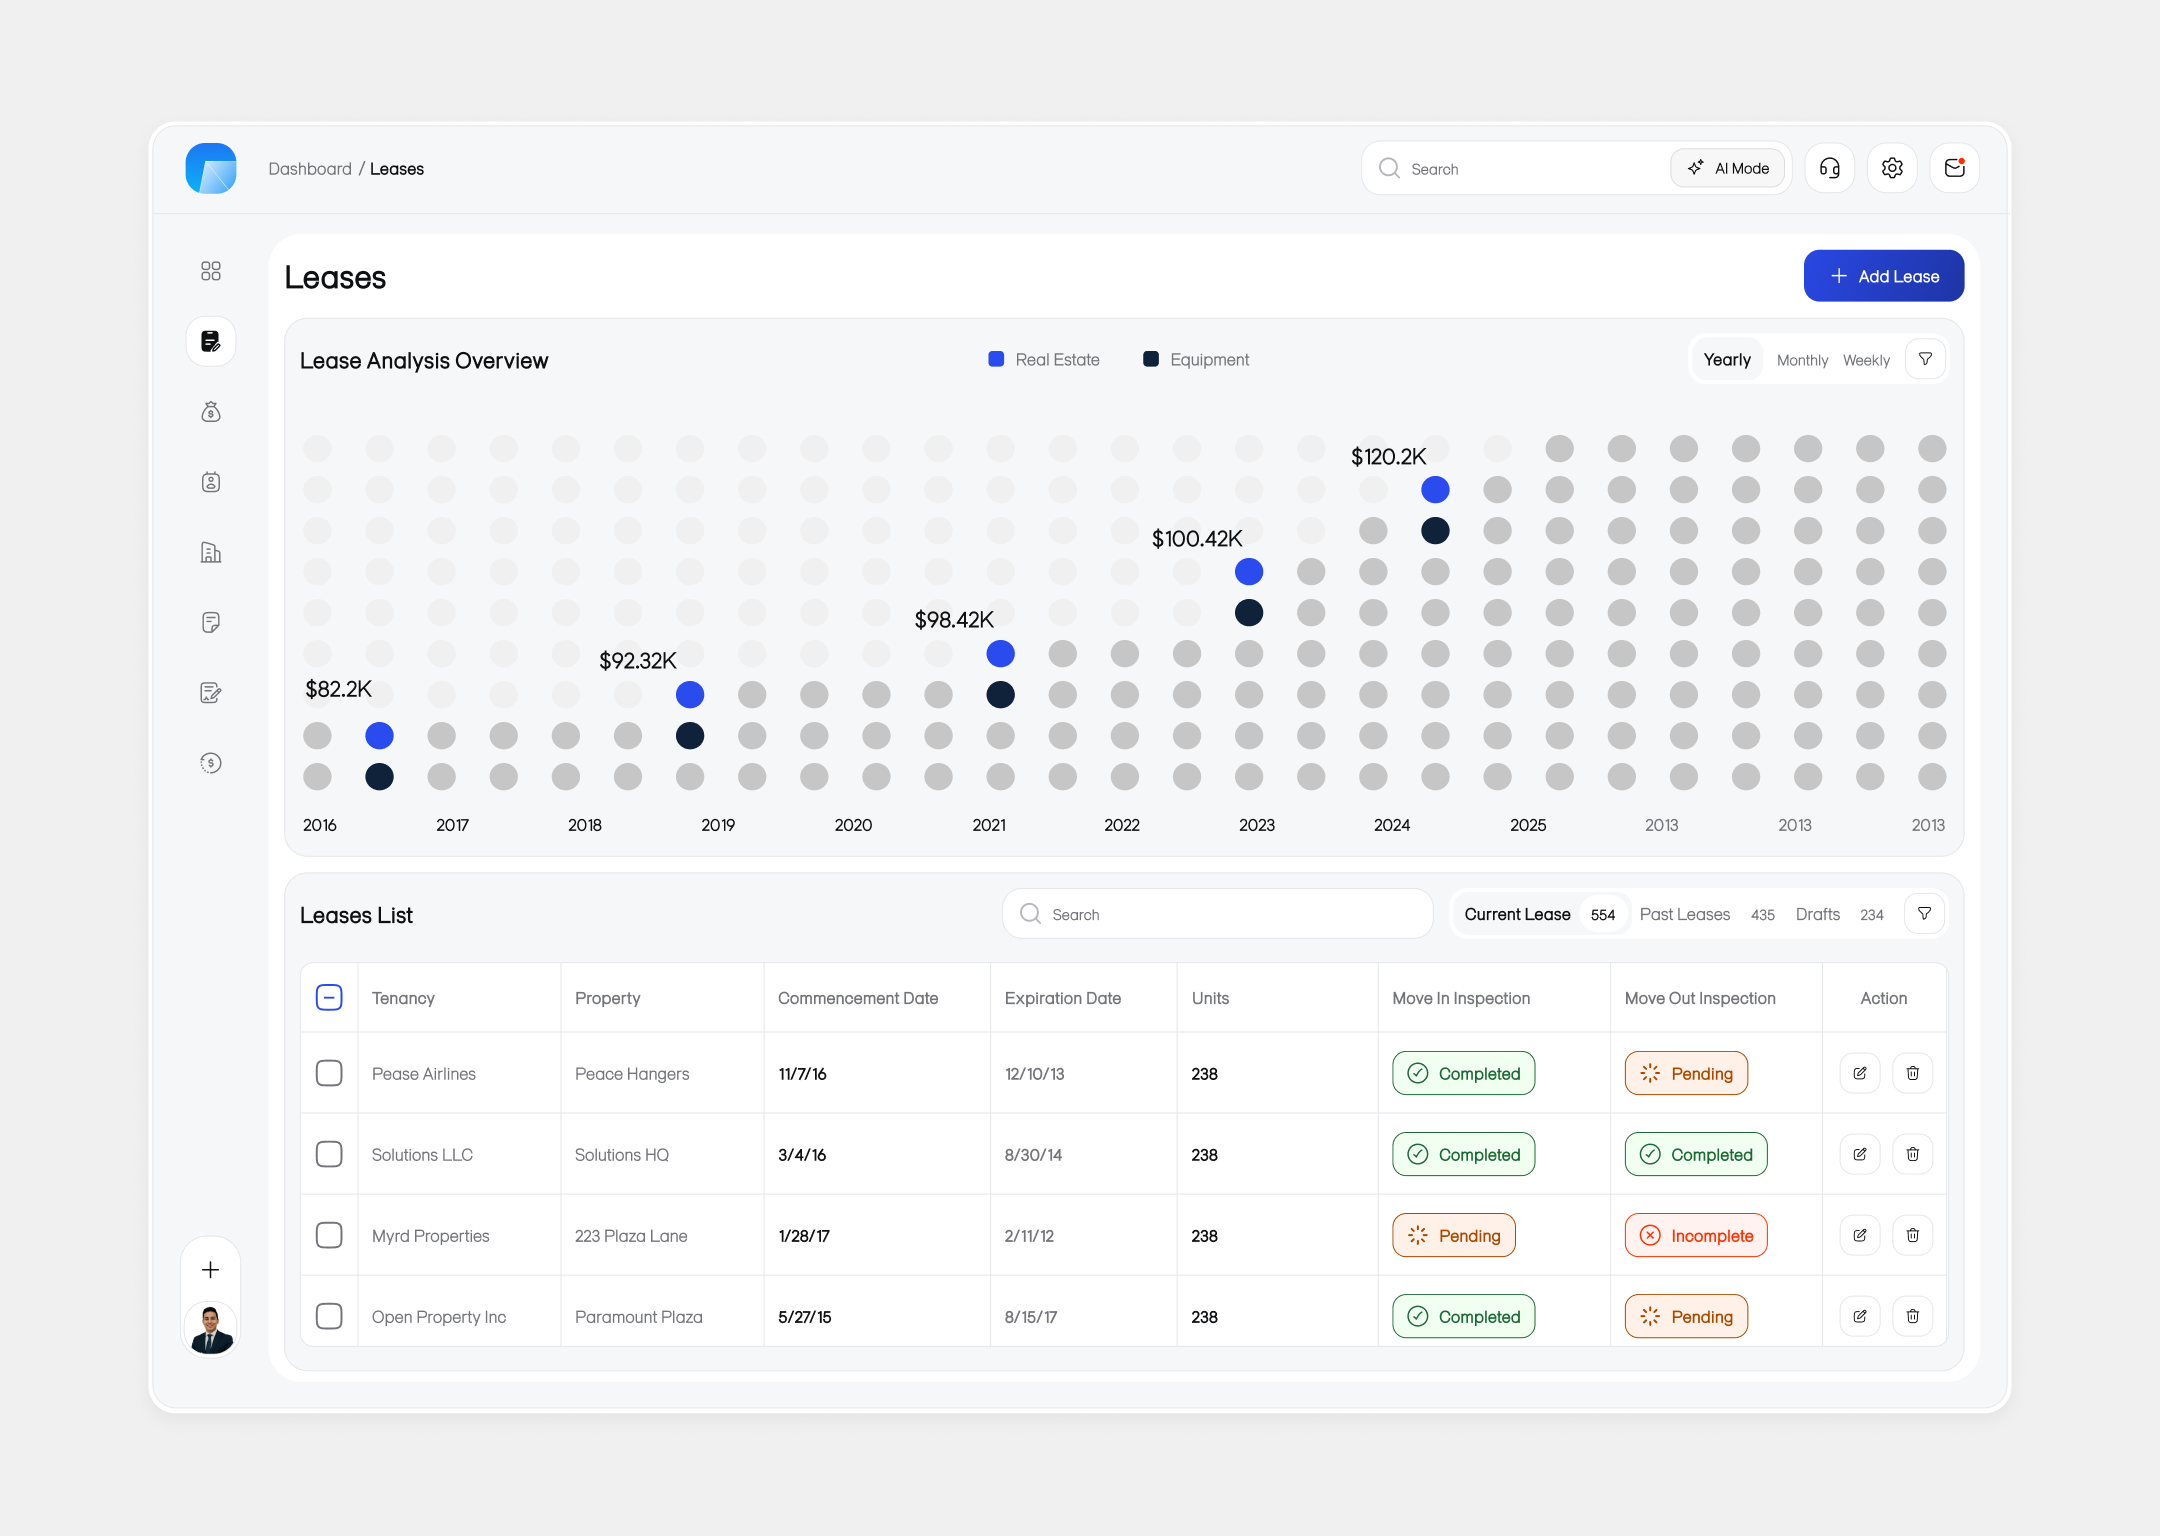Collapse the select-all checkbox in table header
This screenshot has height=1536, width=2160.
tap(329, 997)
